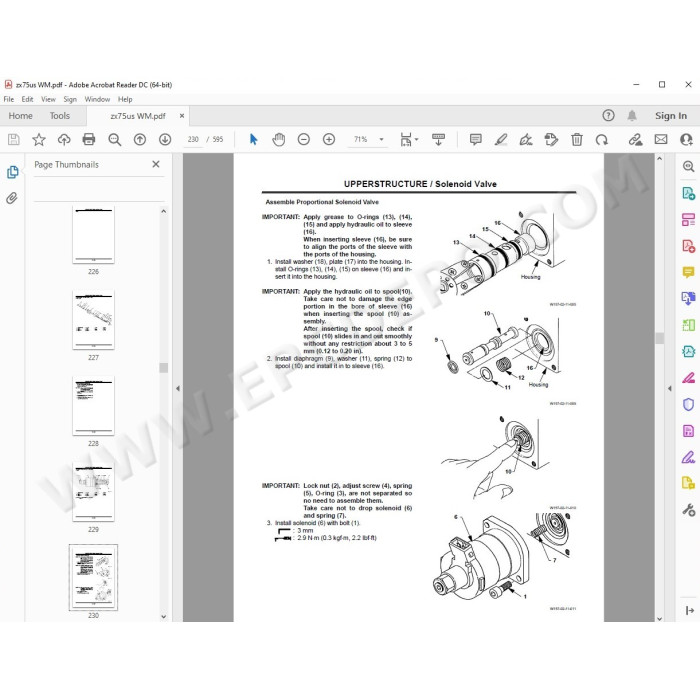Select page 228 thumbnail
The width and height of the screenshot is (700, 700).
pyautogui.click(x=93, y=406)
